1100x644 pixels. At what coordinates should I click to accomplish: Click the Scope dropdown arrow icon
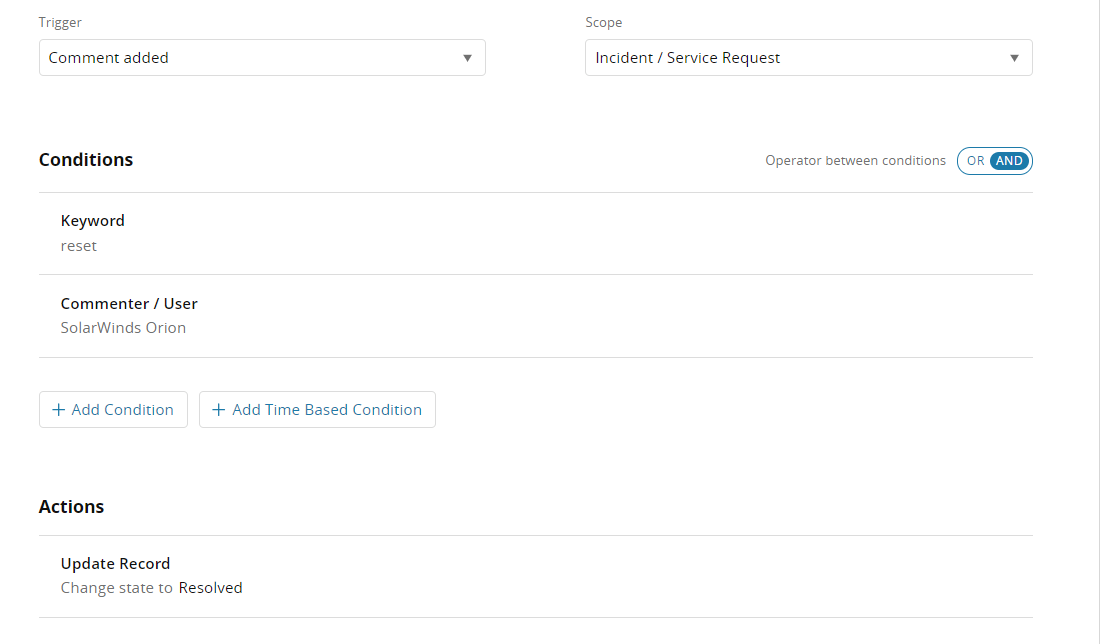tap(1014, 58)
